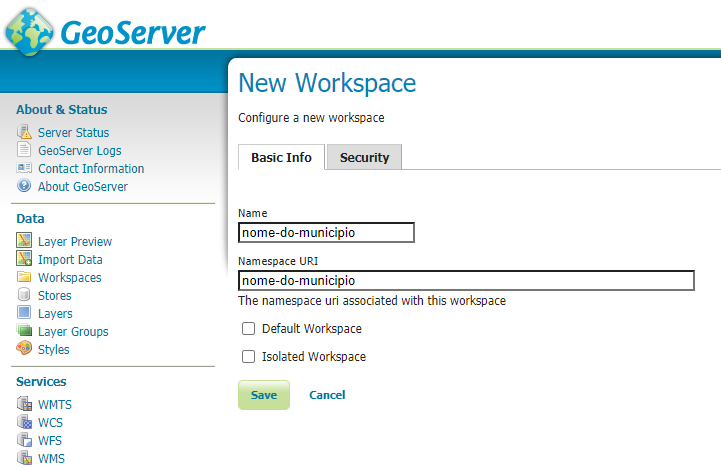Click the GeoServer globe logo
The width and height of the screenshot is (721, 470).
[29, 31]
